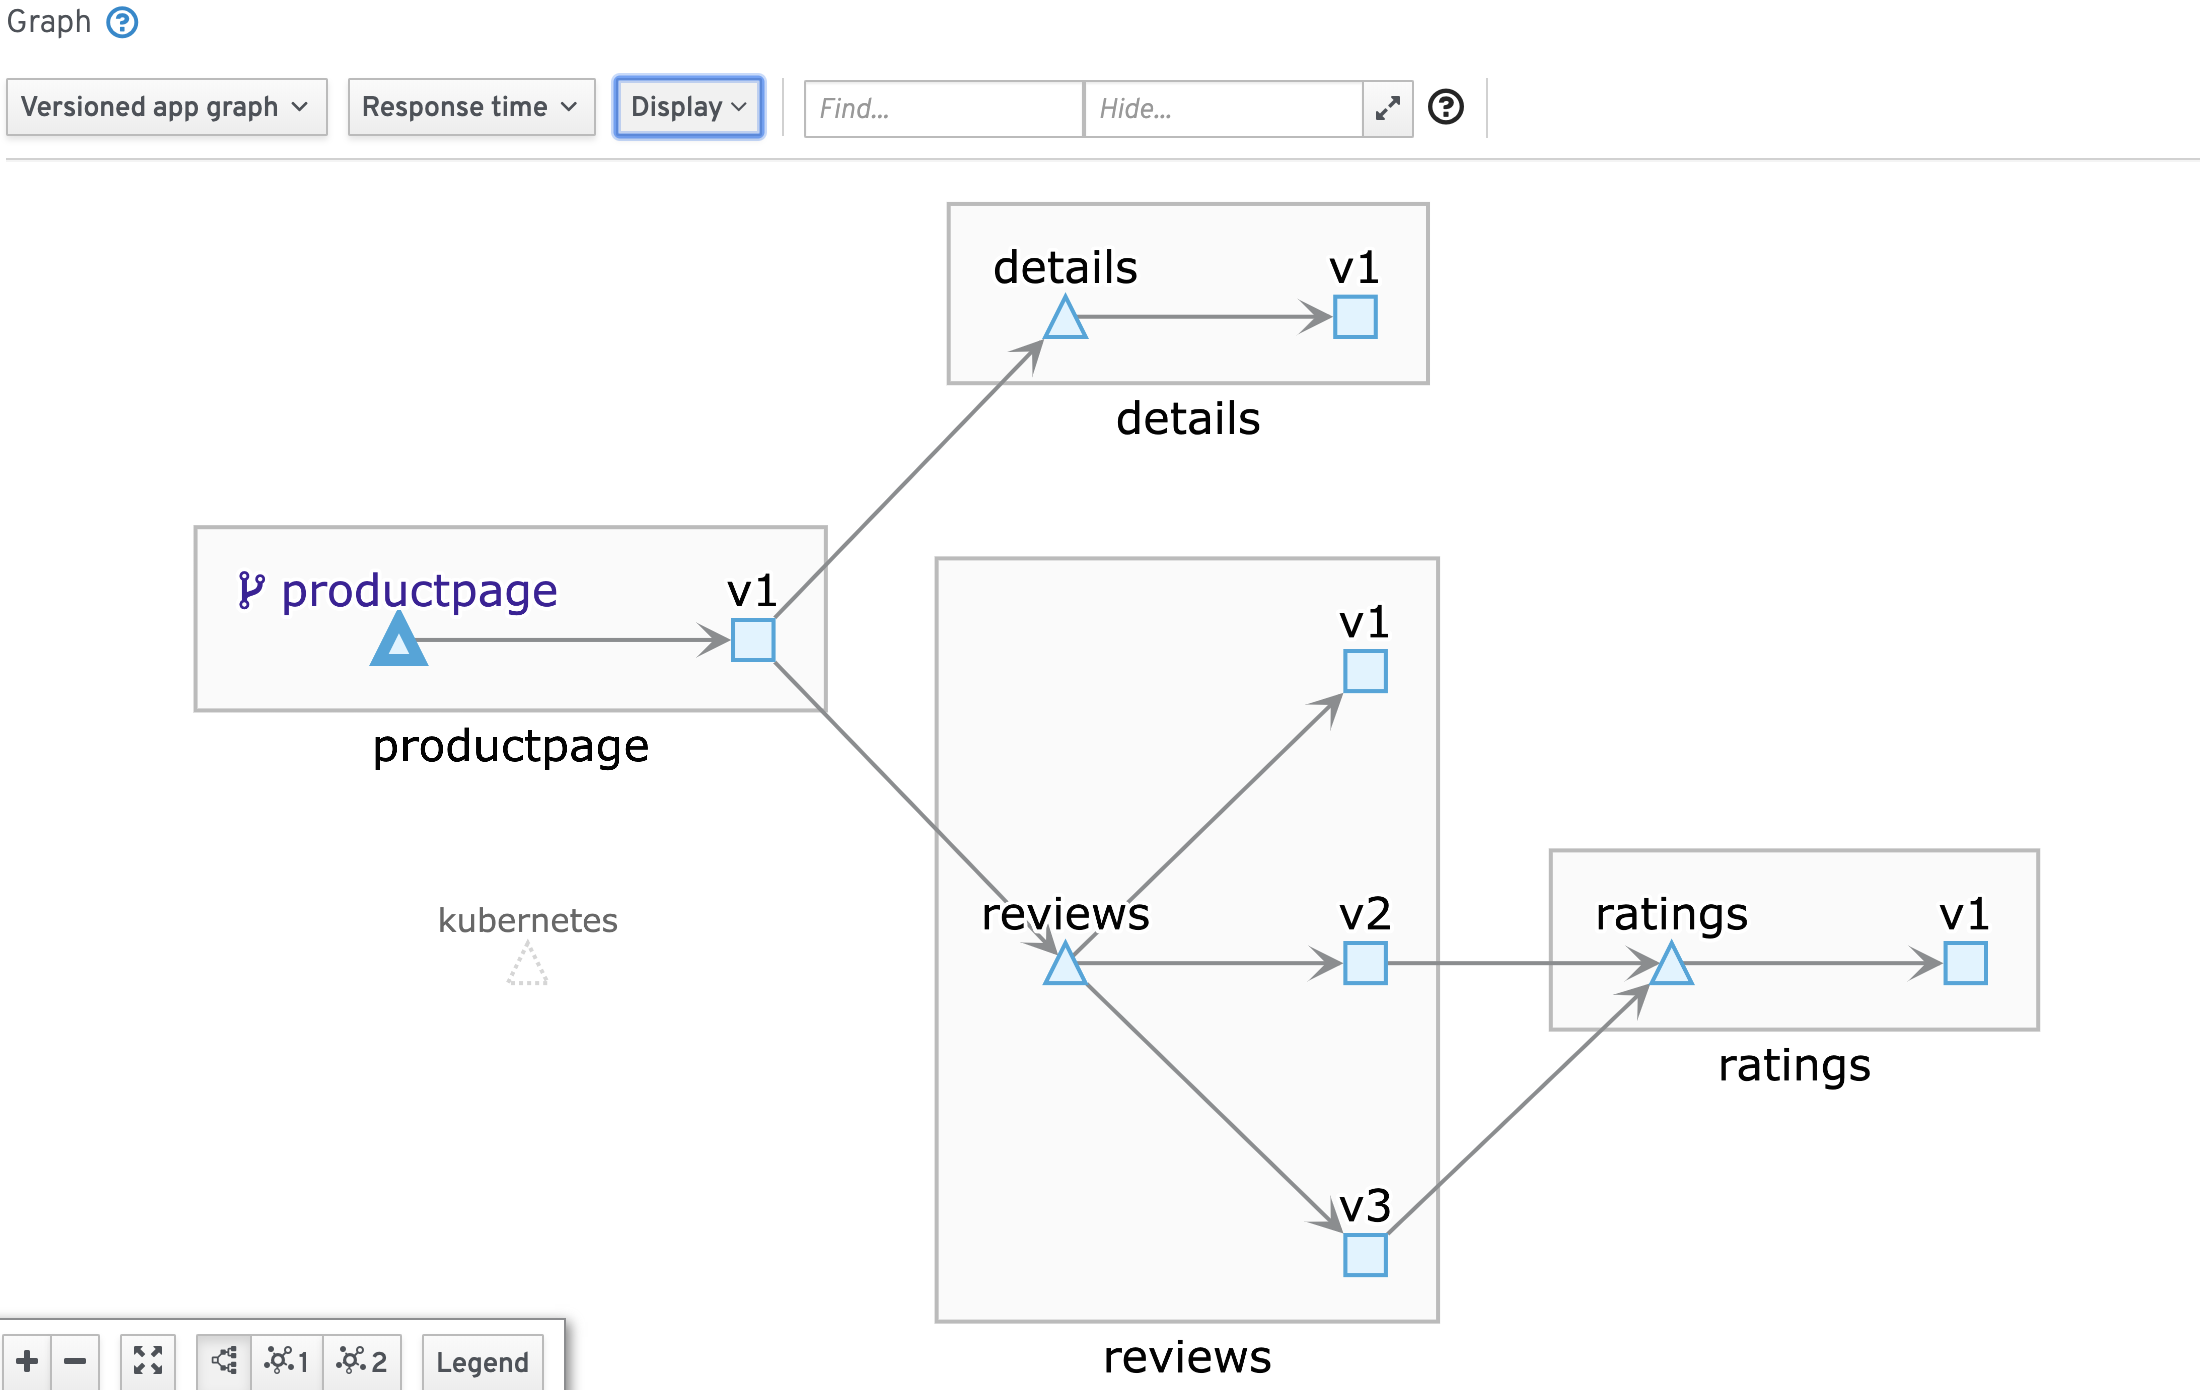Expand the find/hide input with arrows icon
The width and height of the screenshot is (2200, 1390).
pos(1388,108)
